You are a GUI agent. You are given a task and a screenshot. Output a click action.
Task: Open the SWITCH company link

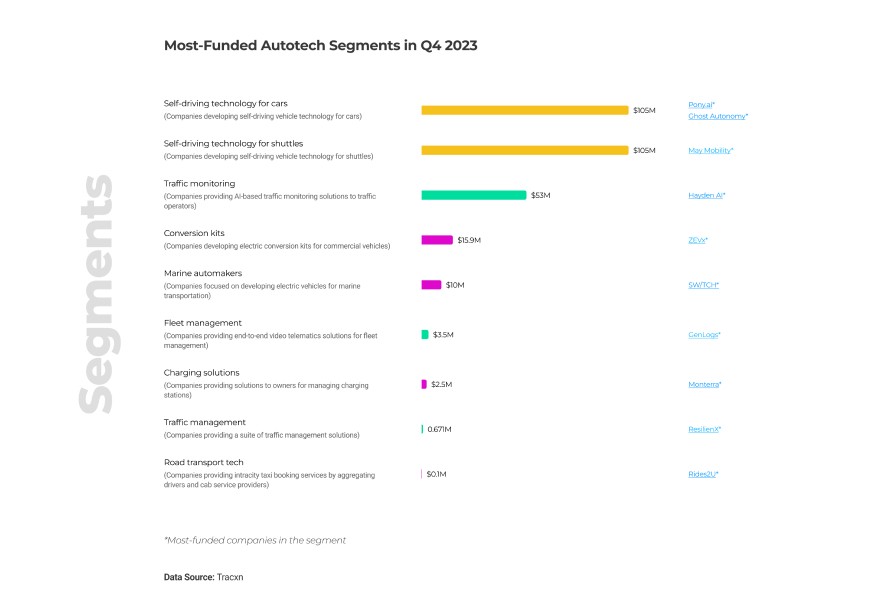pyautogui.click(x=702, y=285)
